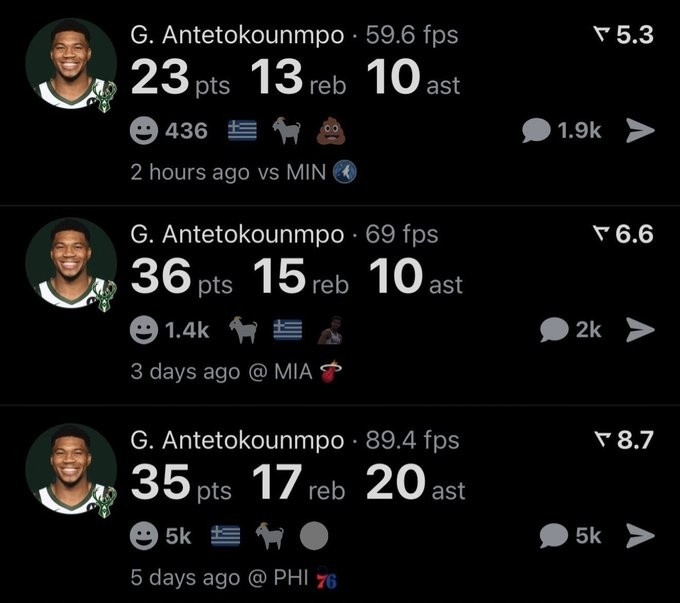Viewport: 680px width, 603px height.
Task: Tap the 76ers logo next to PHI
Action: pyautogui.click(x=327, y=578)
